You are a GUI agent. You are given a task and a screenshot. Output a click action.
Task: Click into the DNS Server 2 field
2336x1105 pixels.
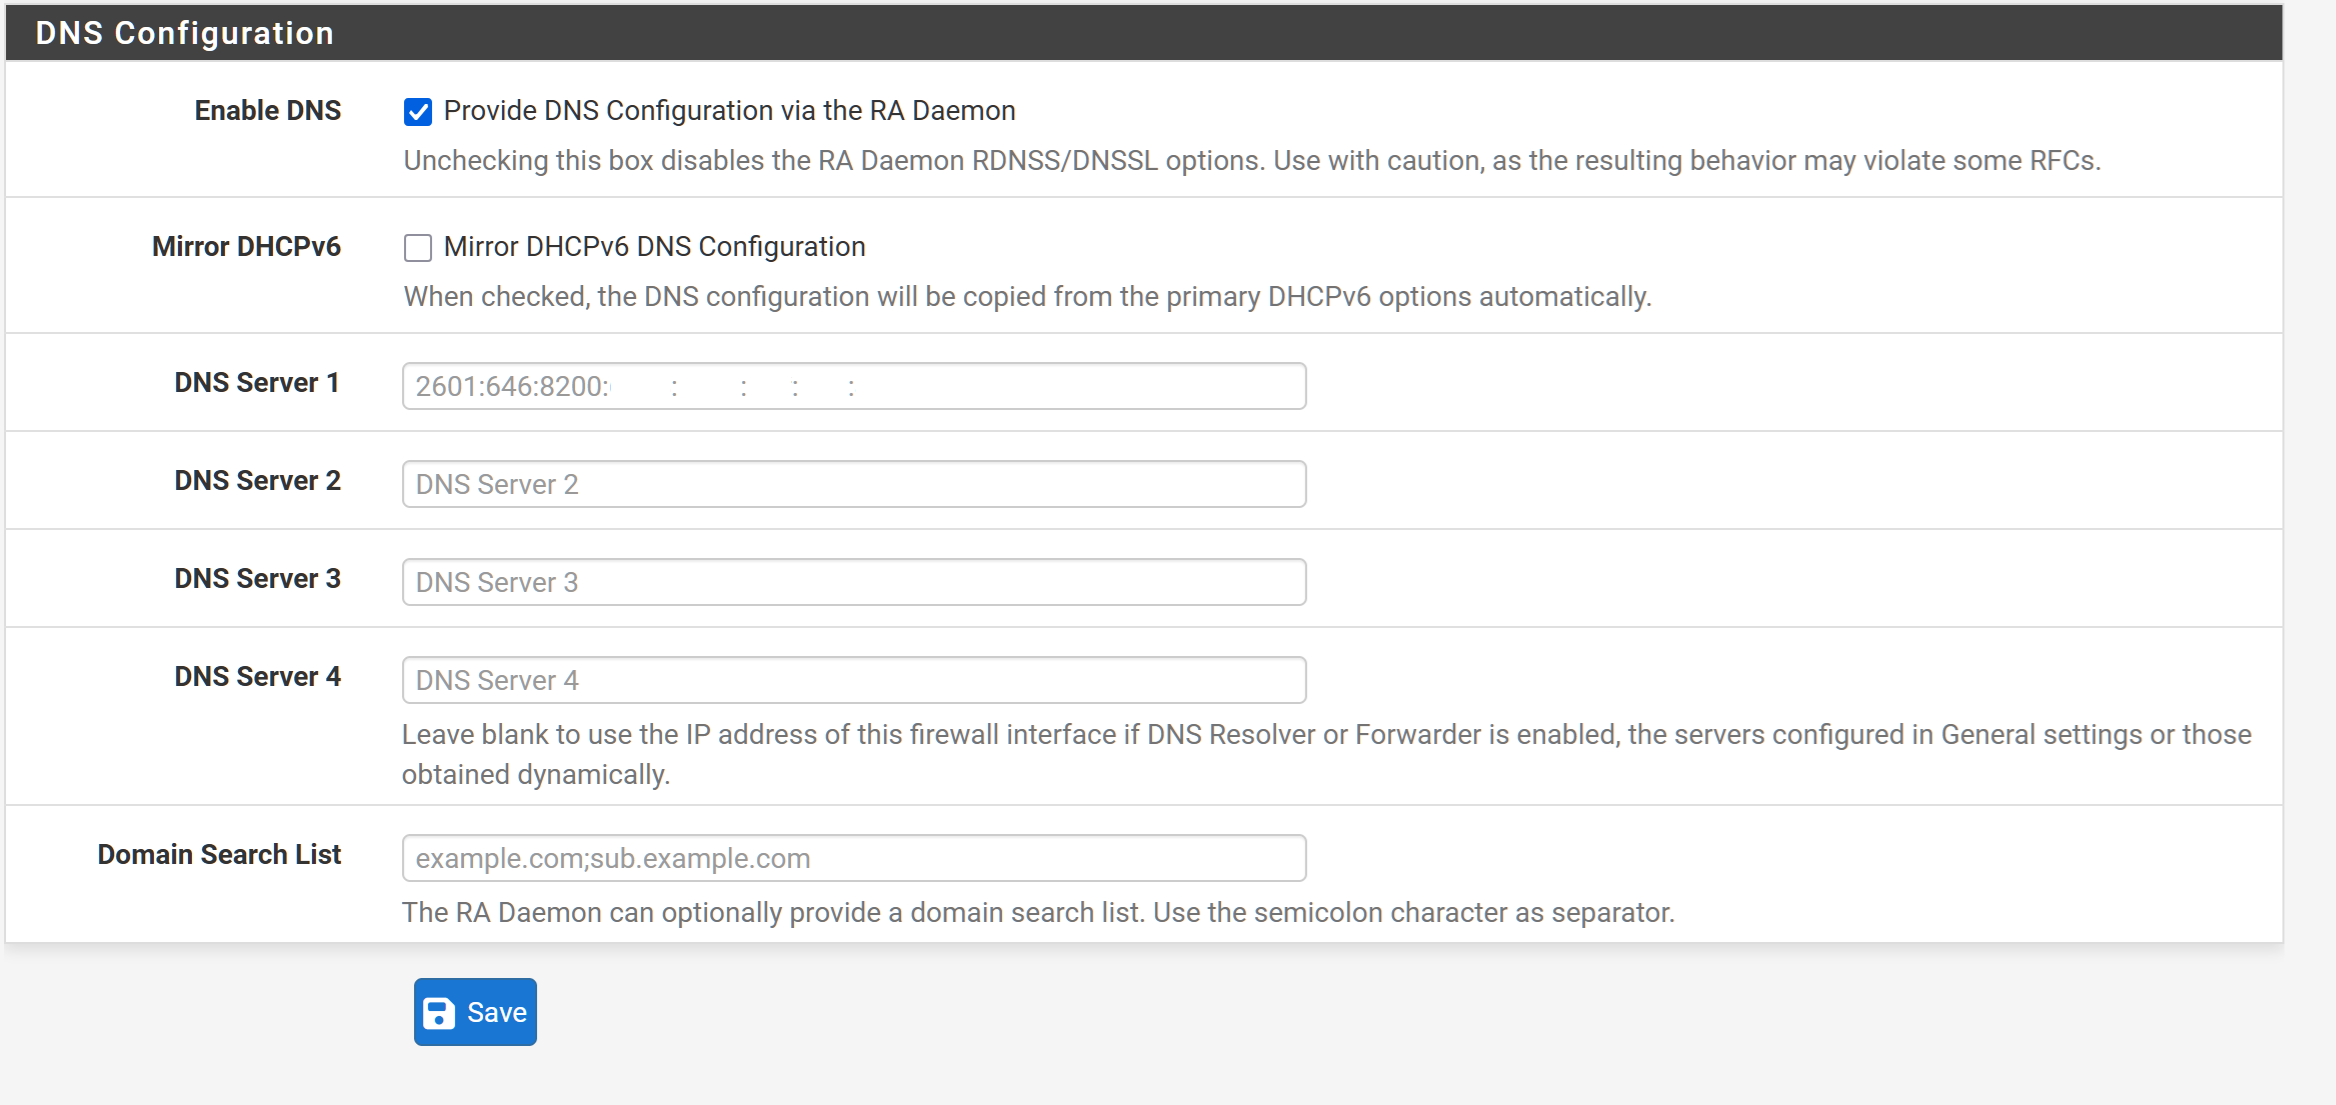(853, 484)
